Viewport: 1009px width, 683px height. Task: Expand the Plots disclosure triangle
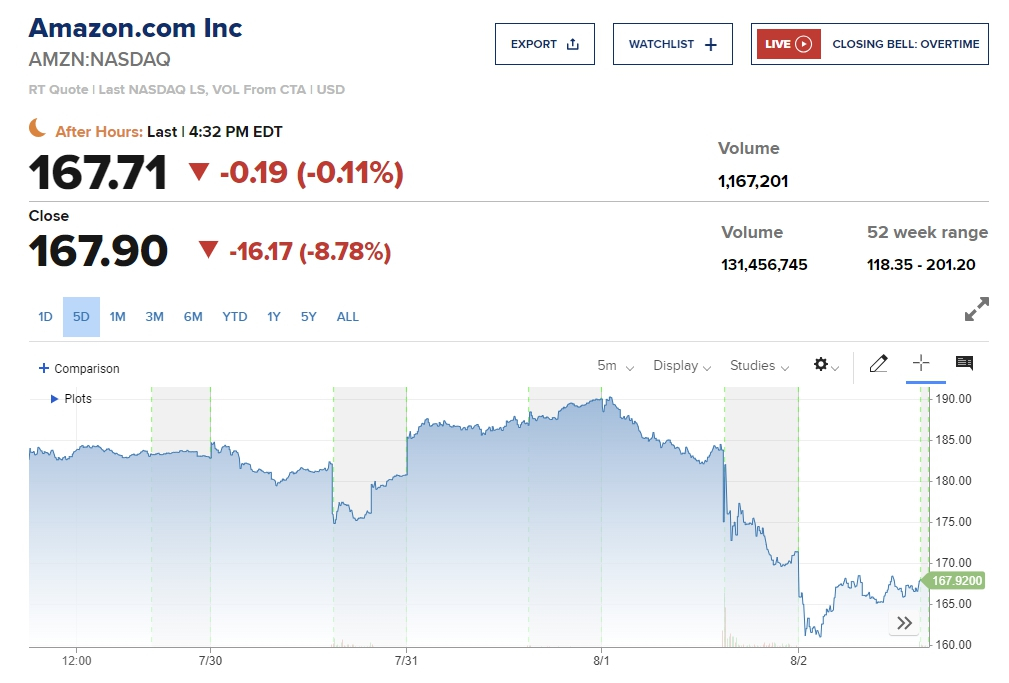[54, 399]
